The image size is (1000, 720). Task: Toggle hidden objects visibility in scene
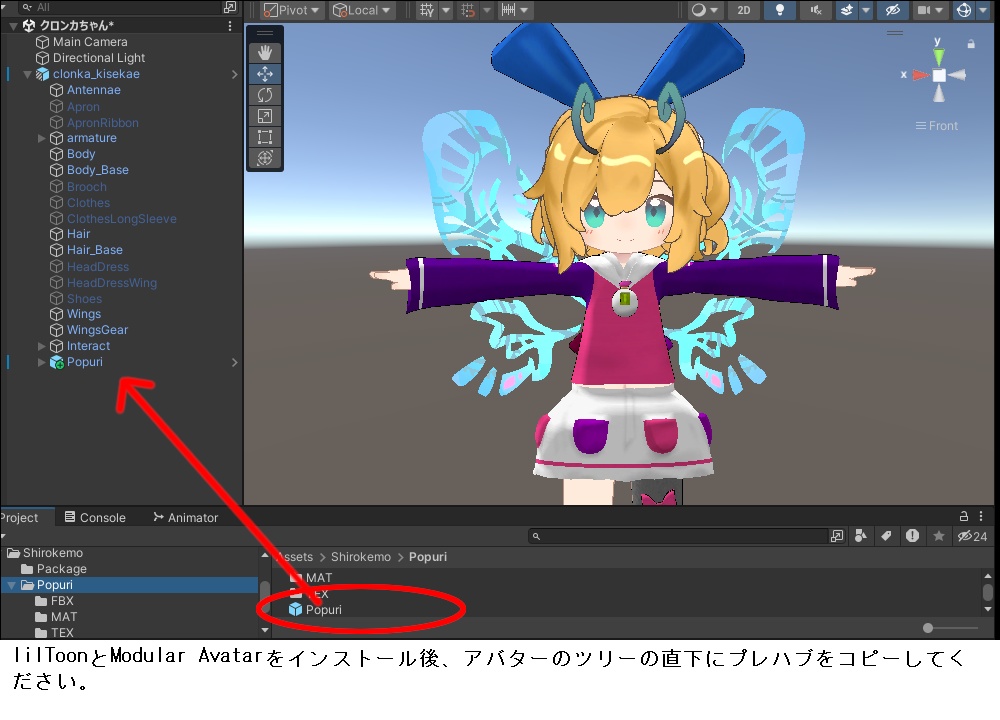[x=893, y=10]
